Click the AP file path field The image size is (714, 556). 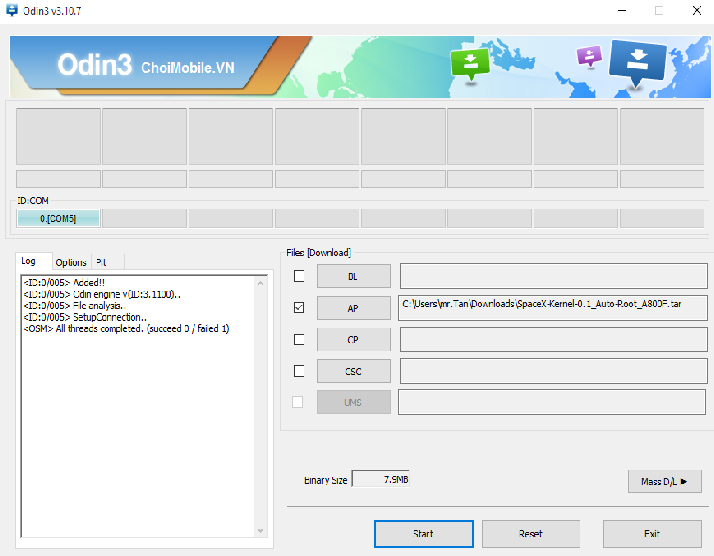553,308
